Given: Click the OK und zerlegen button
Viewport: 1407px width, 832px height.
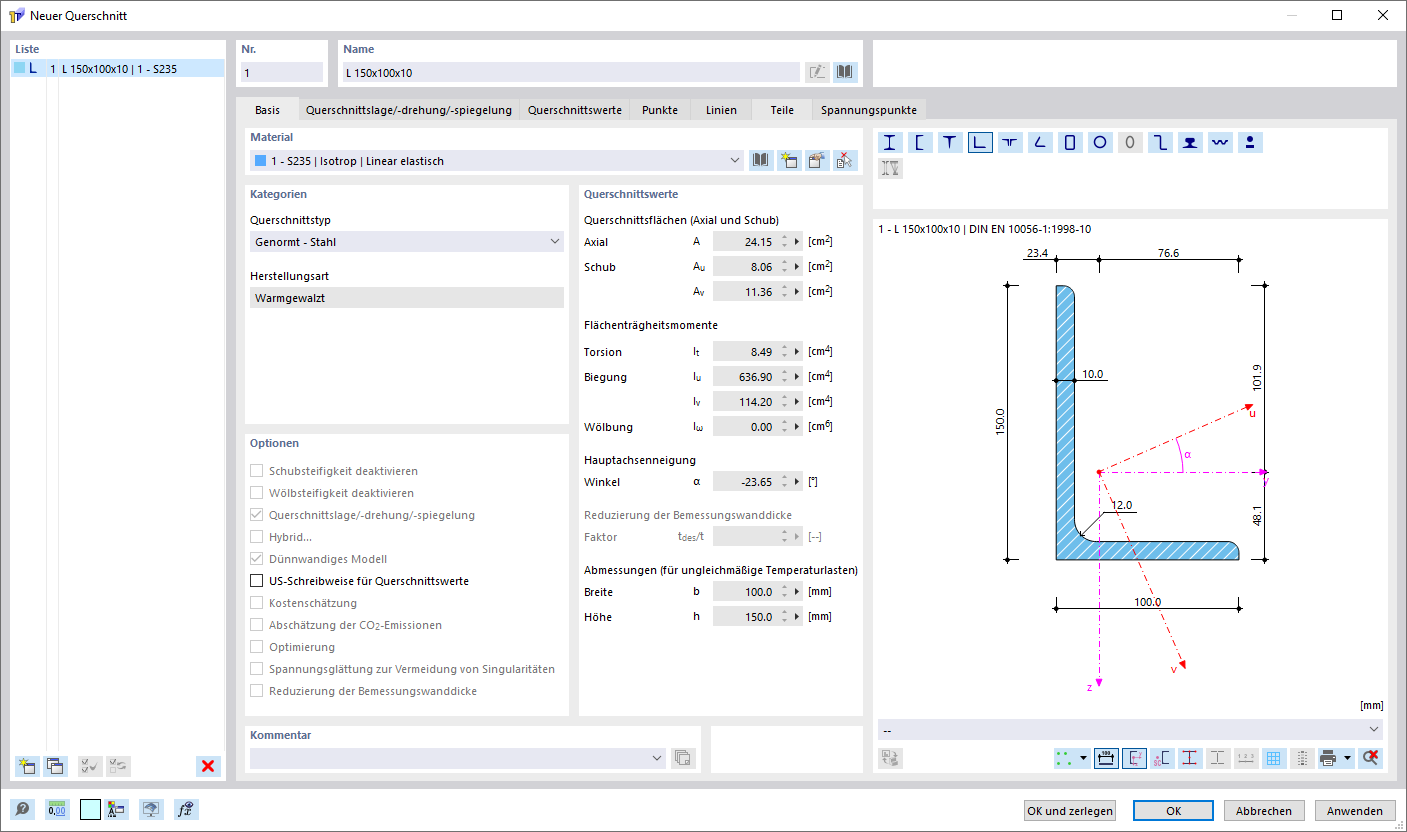Looking at the screenshot, I should 1070,811.
